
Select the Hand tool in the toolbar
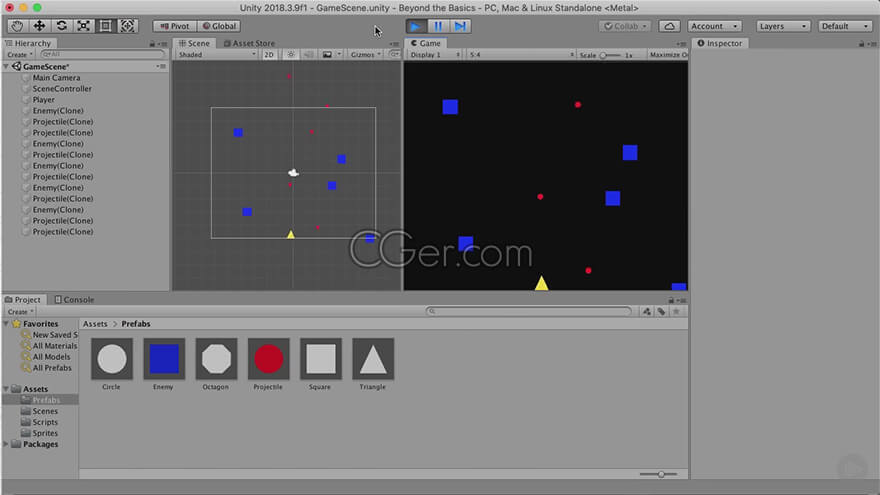(17, 26)
